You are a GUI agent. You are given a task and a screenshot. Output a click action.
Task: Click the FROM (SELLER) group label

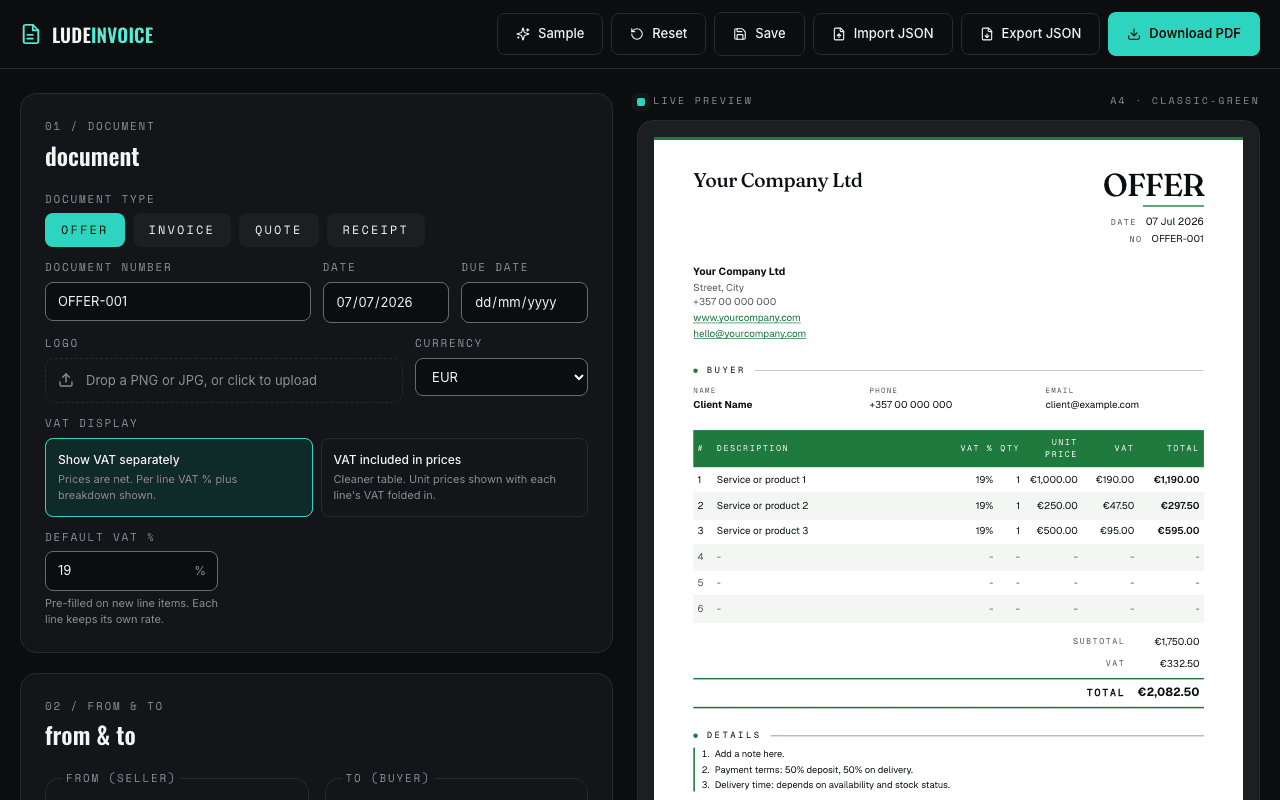pyautogui.click(x=121, y=778)
